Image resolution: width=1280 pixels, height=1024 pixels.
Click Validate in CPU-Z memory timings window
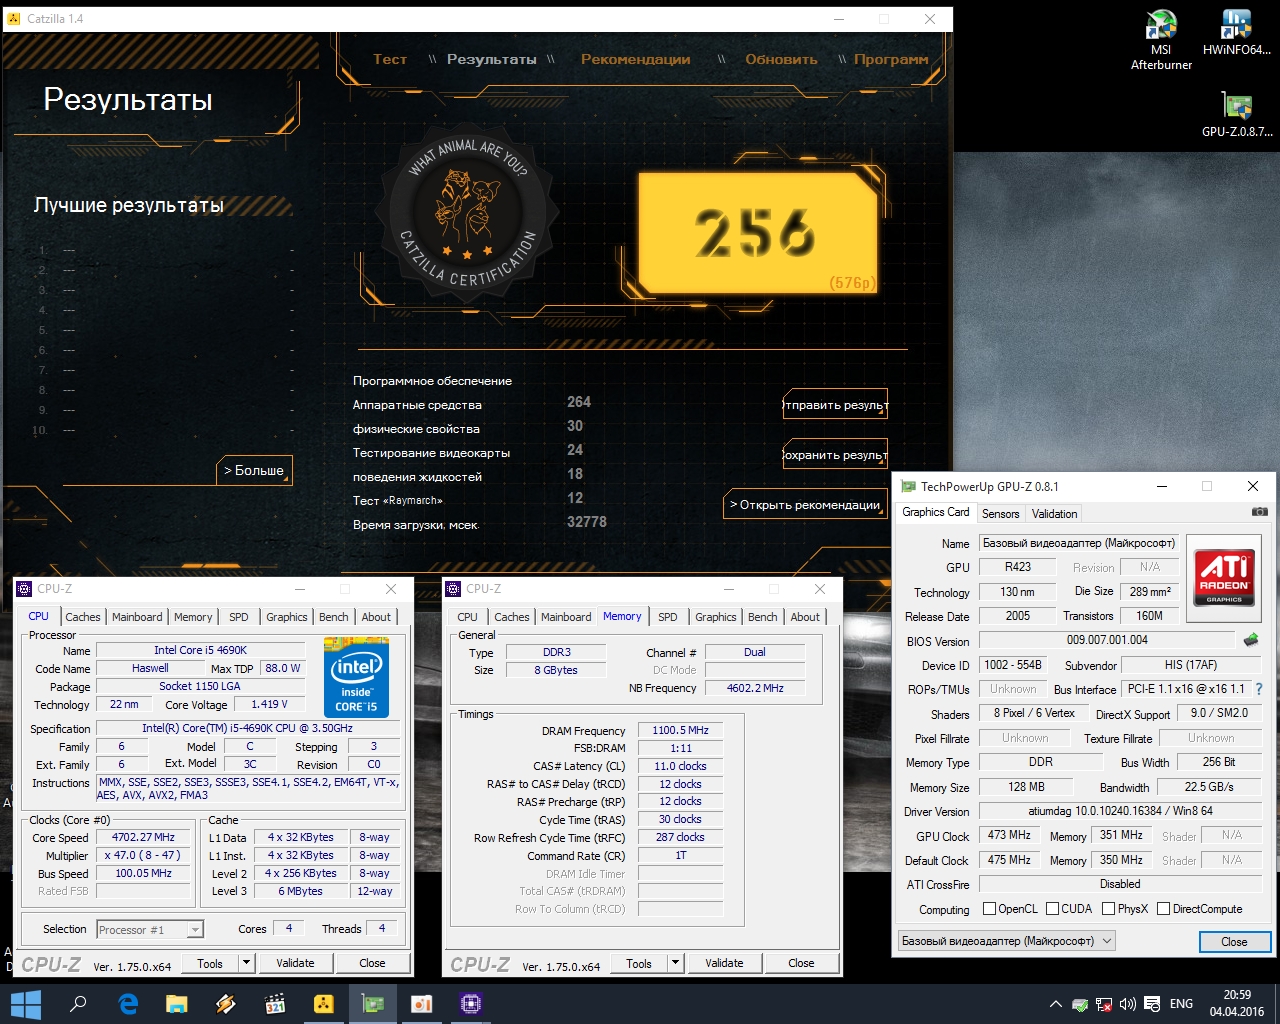(x=724, y=963)
